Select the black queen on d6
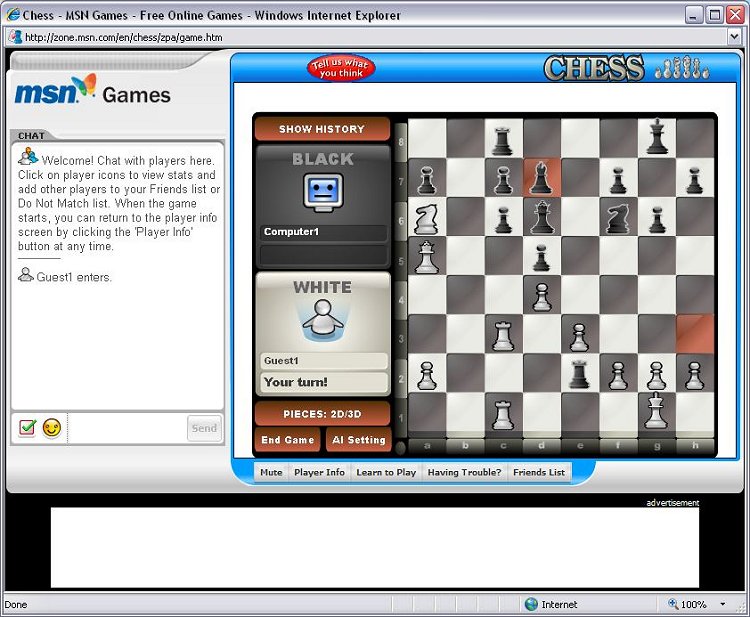This screenshot has height=617, width=750. point(541,217)
